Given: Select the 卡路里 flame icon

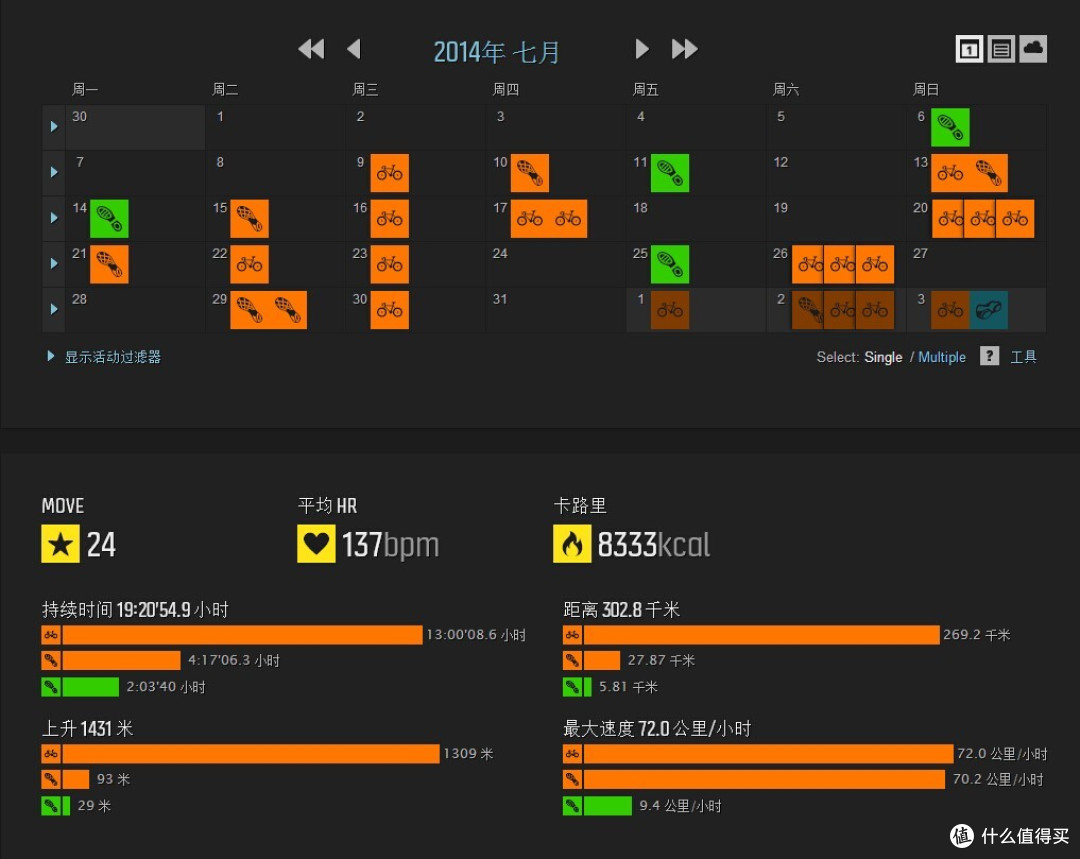Looking at the screenshot, I should pos(572,544).
